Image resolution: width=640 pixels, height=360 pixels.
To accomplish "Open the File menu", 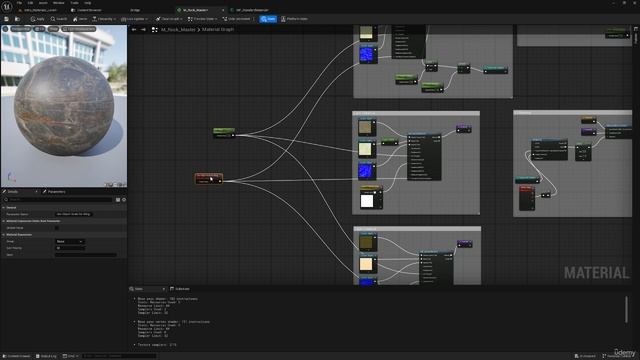I will point(19,3).
